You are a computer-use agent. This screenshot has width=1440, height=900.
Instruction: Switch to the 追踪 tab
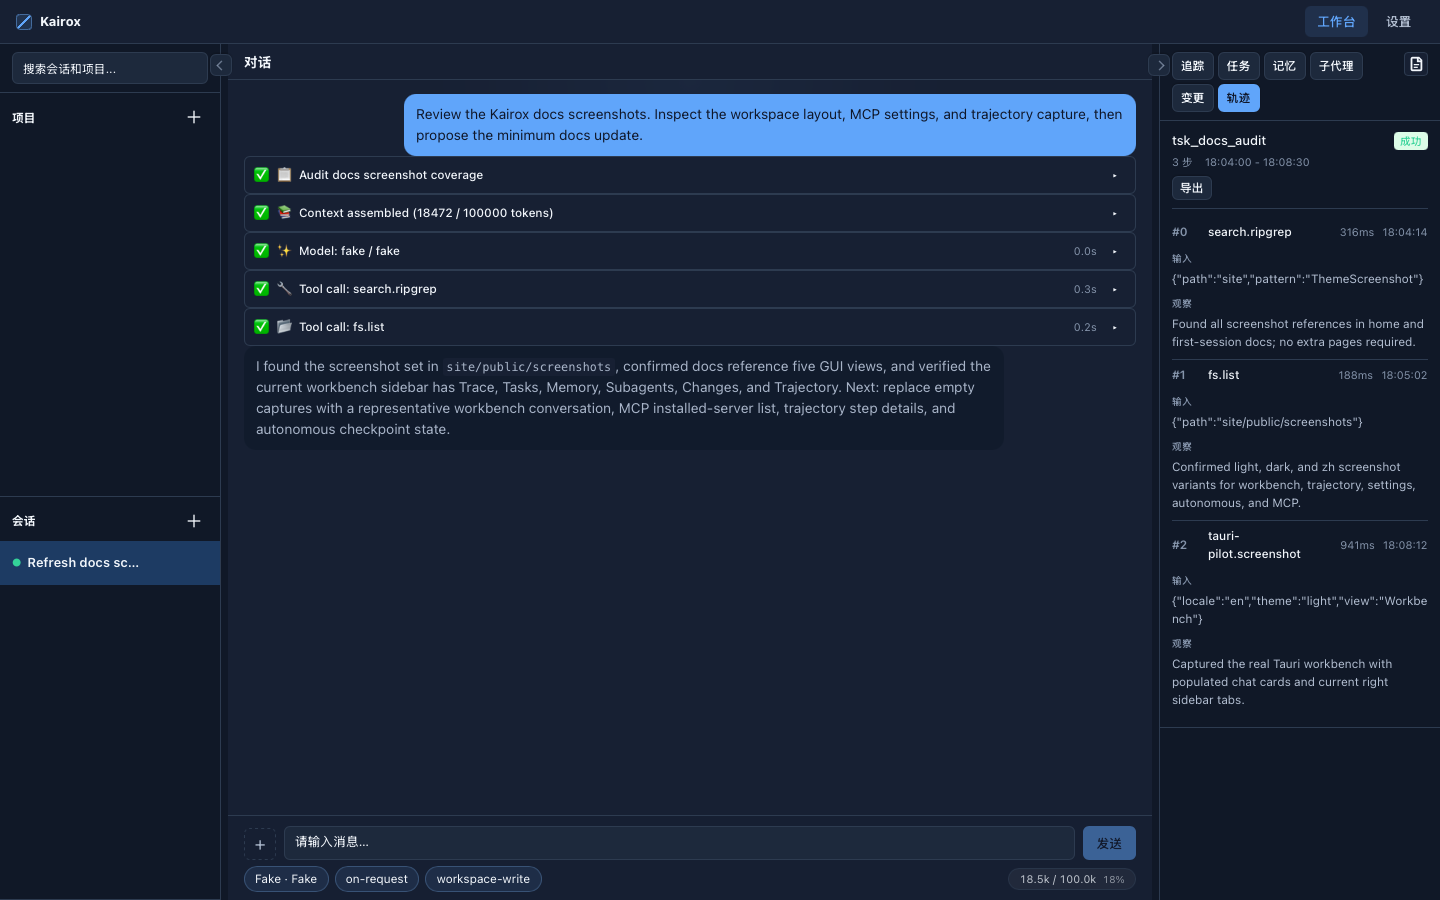click(x=1193, y=66)
